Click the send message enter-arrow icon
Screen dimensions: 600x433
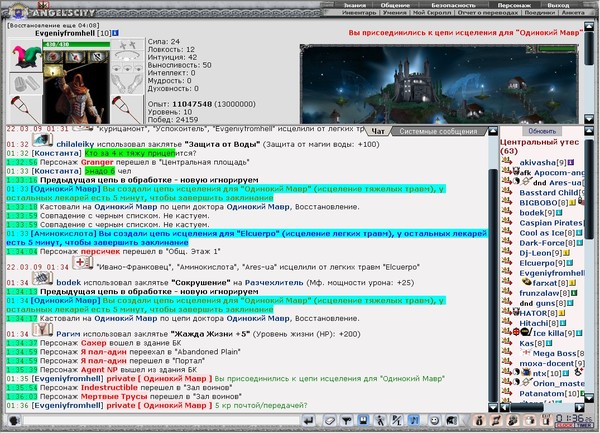coord(308,421)
